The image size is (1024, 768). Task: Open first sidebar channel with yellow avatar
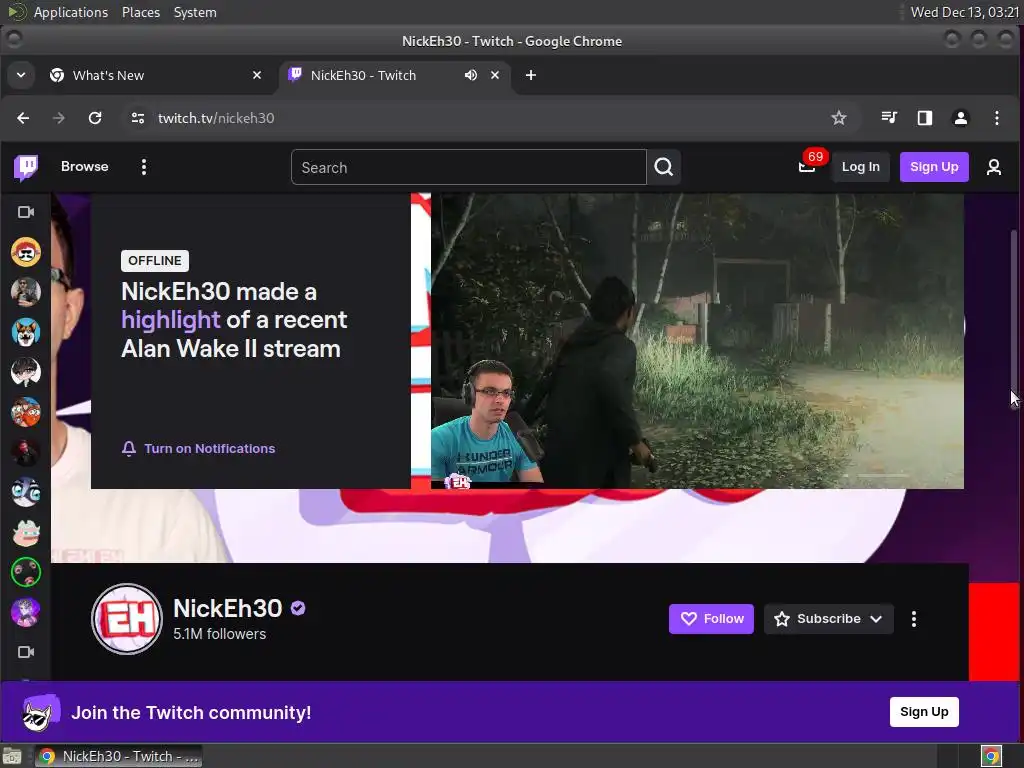(x=25, y=252)
